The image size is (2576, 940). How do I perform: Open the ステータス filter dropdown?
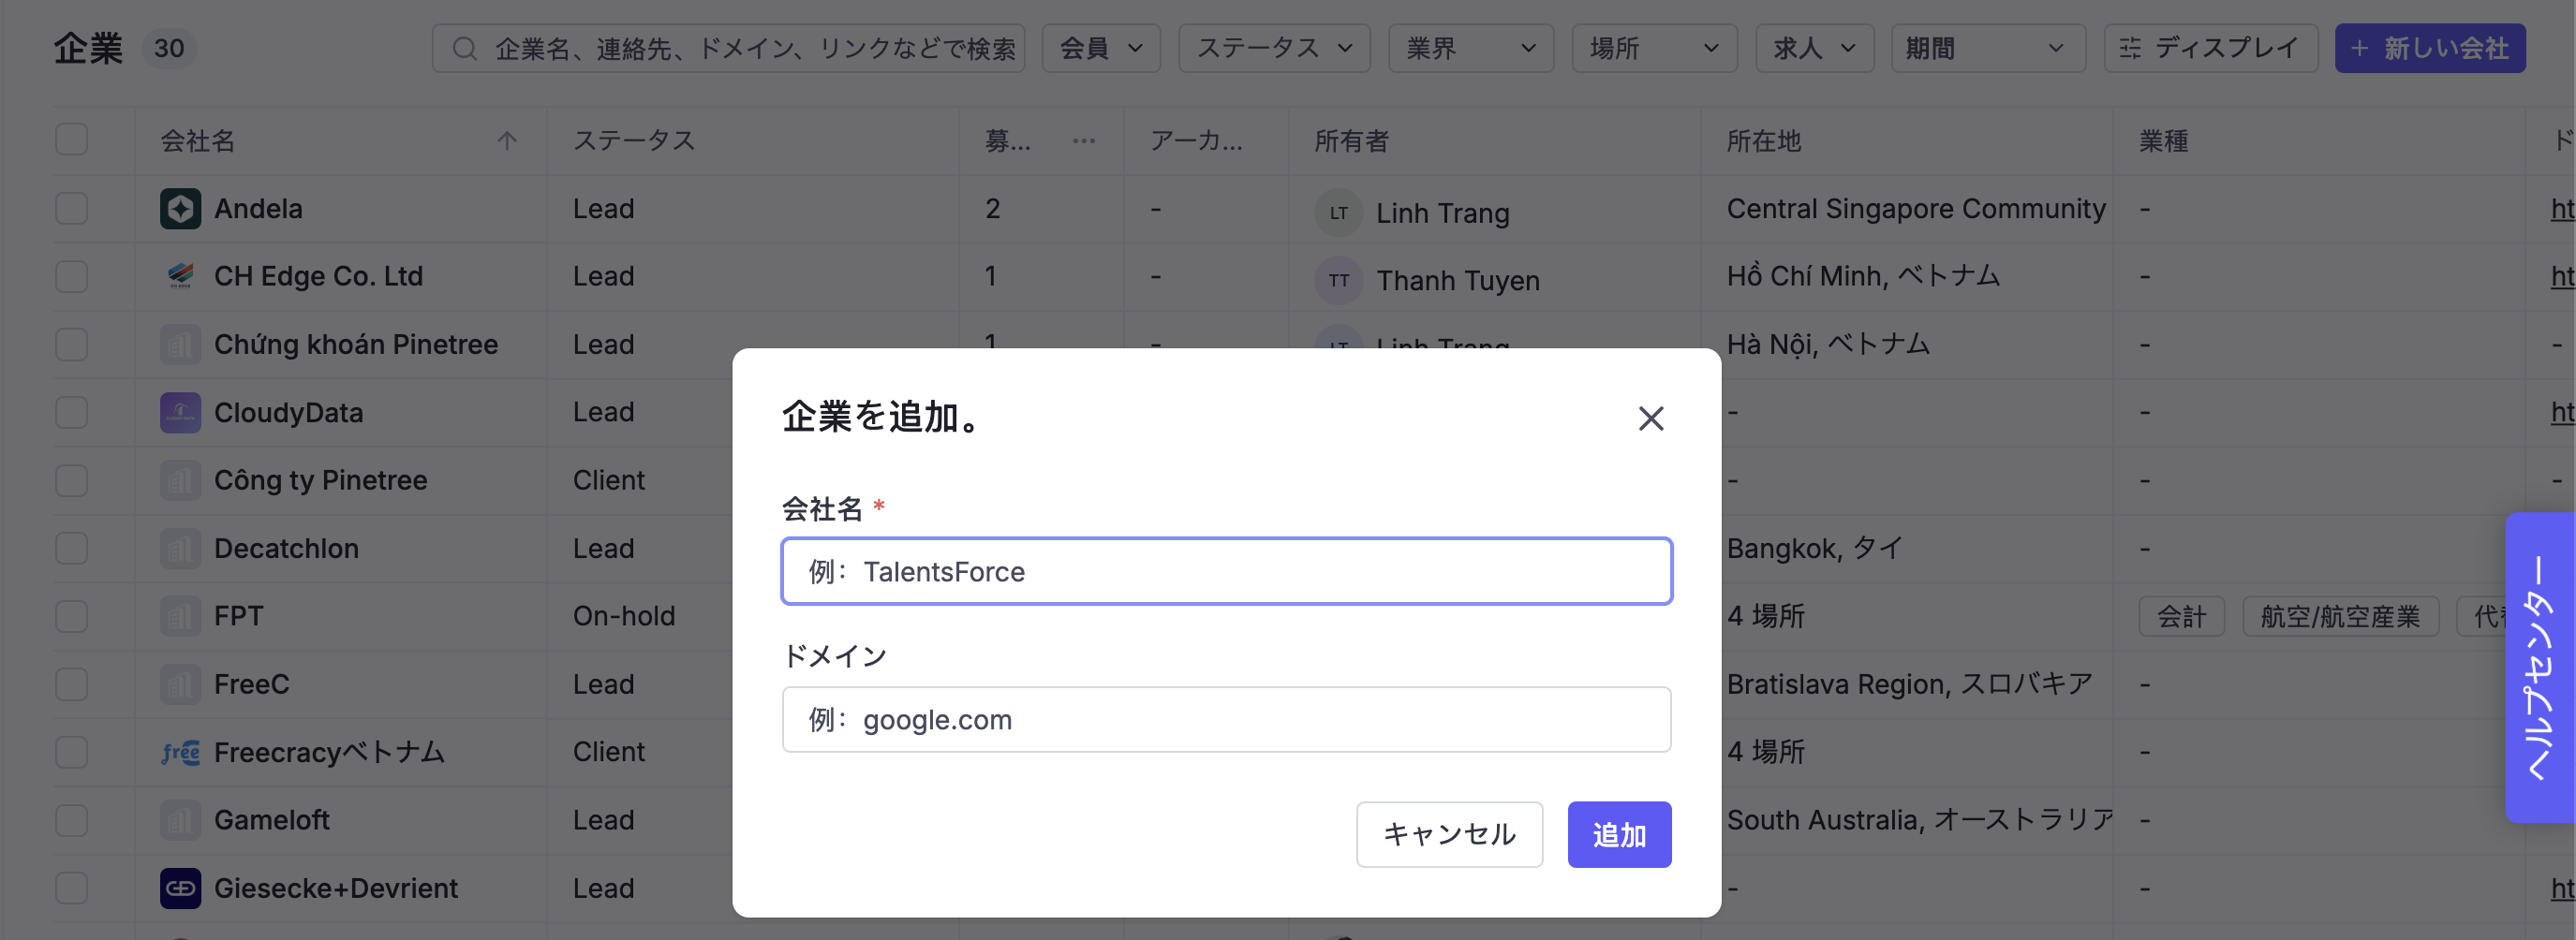coord(1273,48)
